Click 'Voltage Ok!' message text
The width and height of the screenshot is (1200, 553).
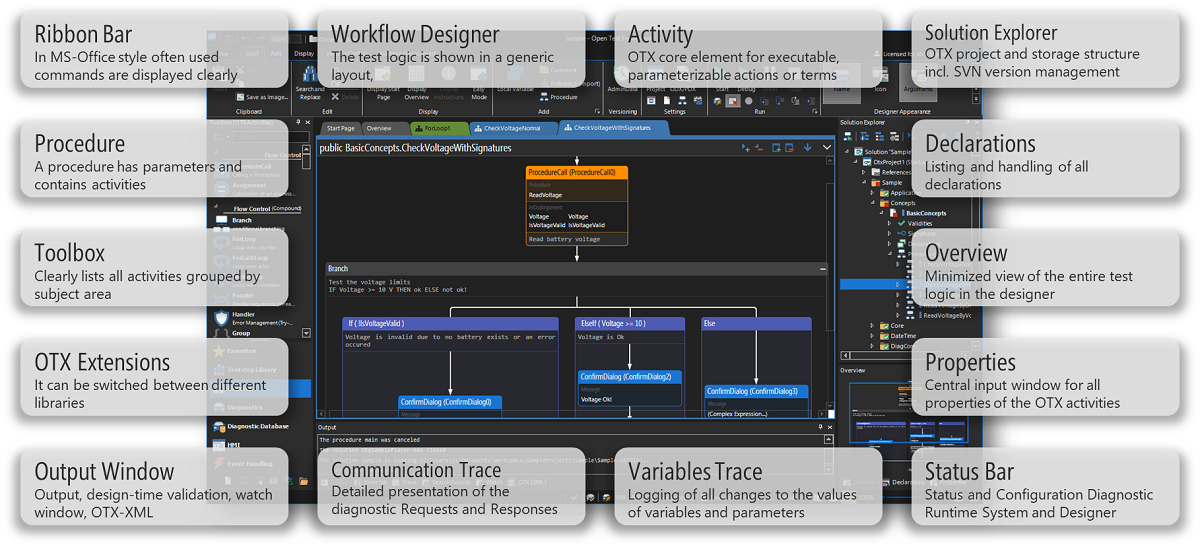pos(598,399)
